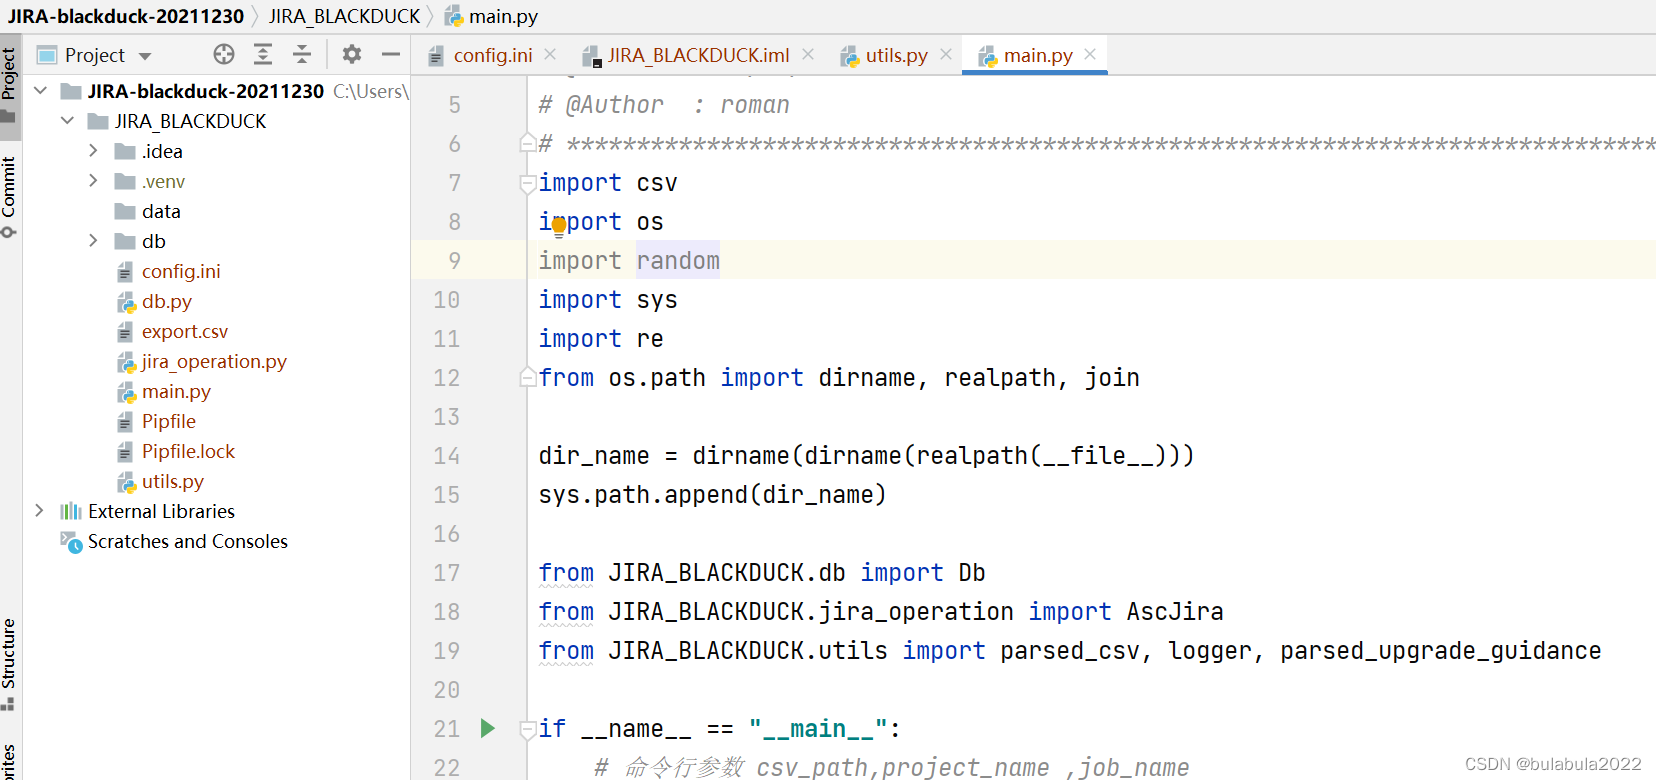Open Pipfile.lock in the project tree
The image size is (1656, 780).
click(188, 451)
